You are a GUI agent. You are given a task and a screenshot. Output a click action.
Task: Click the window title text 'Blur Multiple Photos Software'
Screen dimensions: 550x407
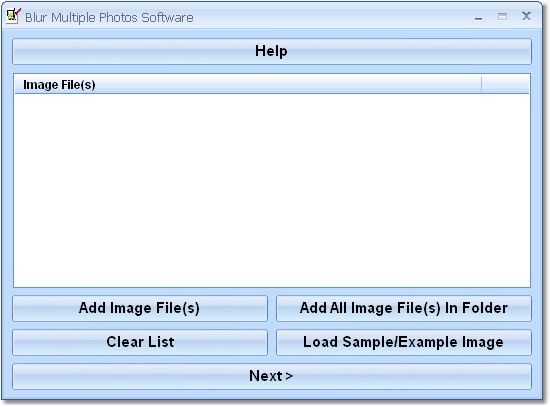pos(109,18)
